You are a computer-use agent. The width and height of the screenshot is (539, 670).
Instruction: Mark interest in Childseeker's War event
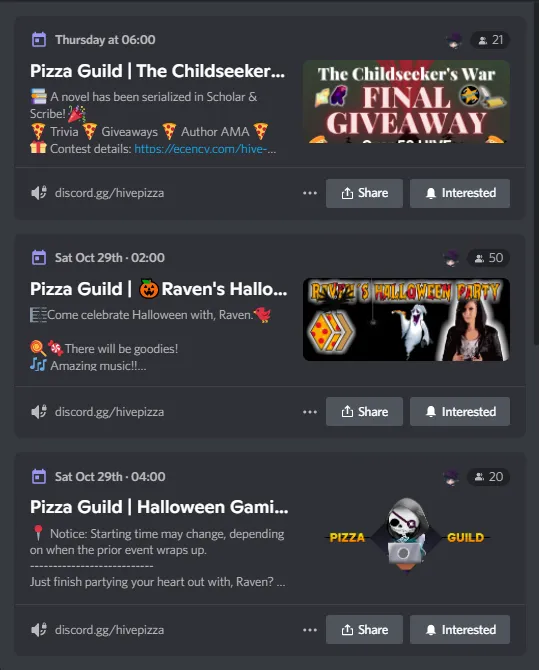coord(460,193)
